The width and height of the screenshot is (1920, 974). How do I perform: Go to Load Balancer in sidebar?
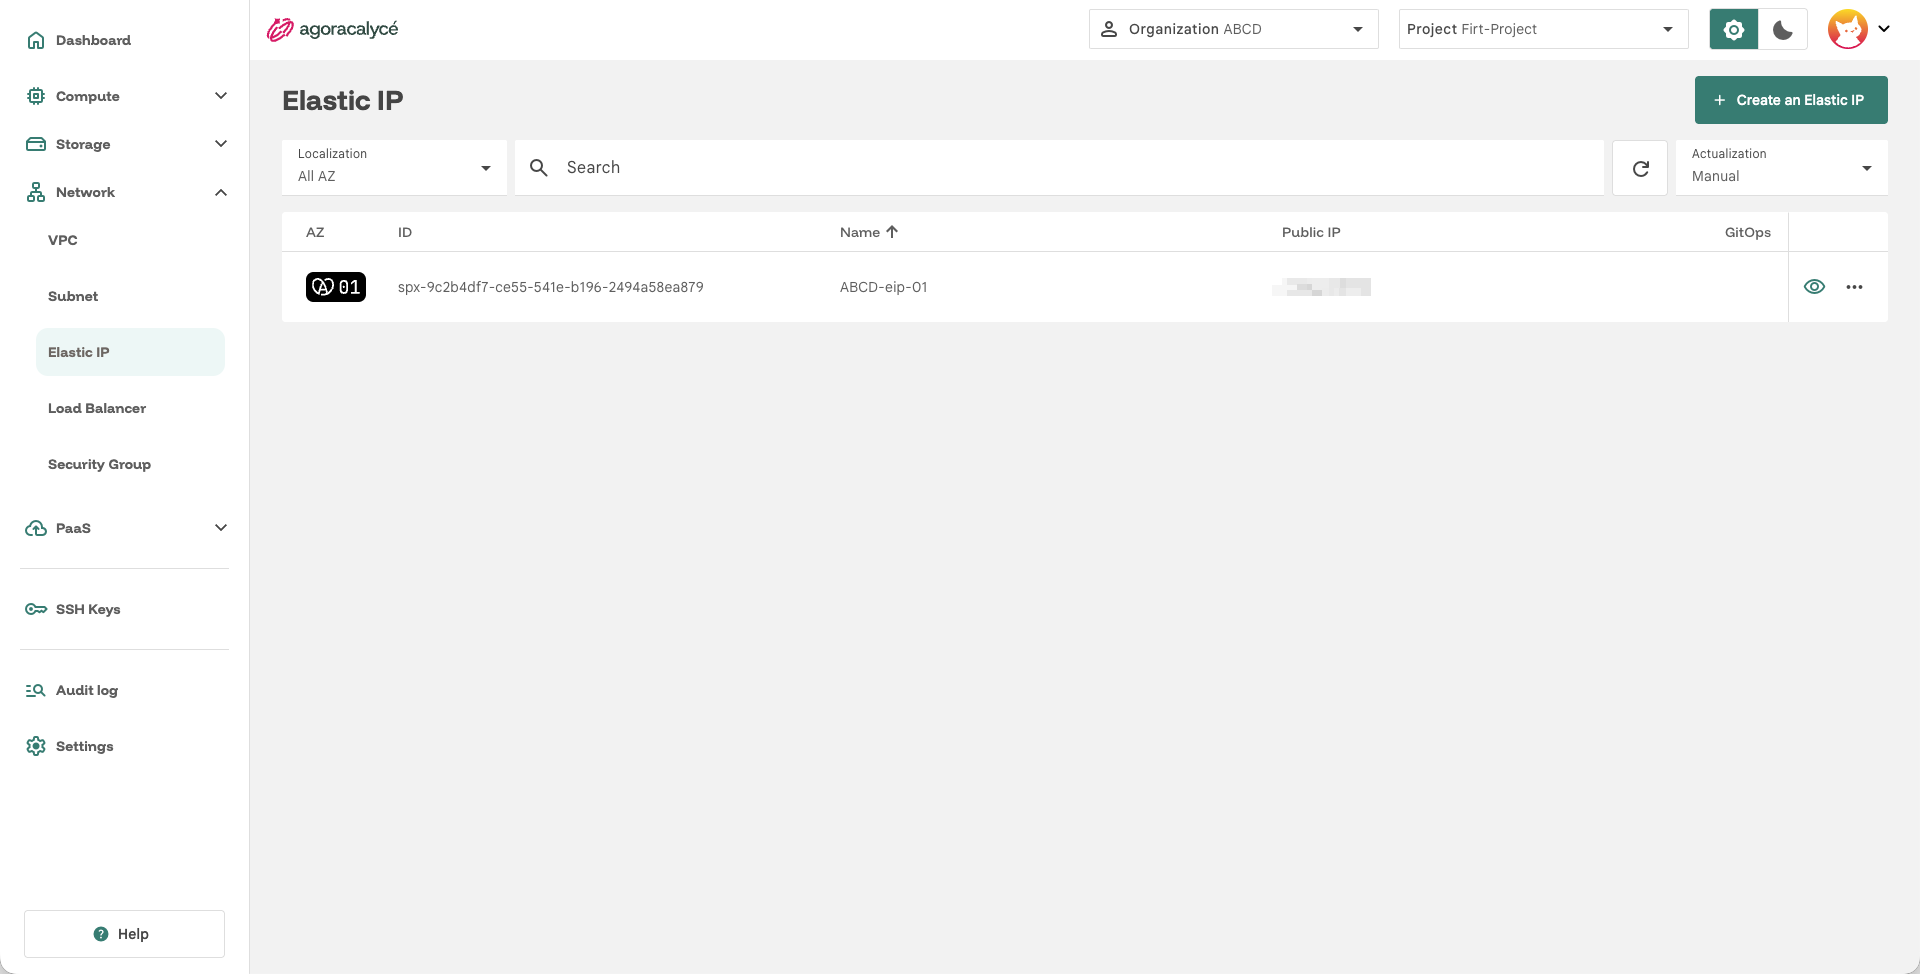[x=97, y=408]
